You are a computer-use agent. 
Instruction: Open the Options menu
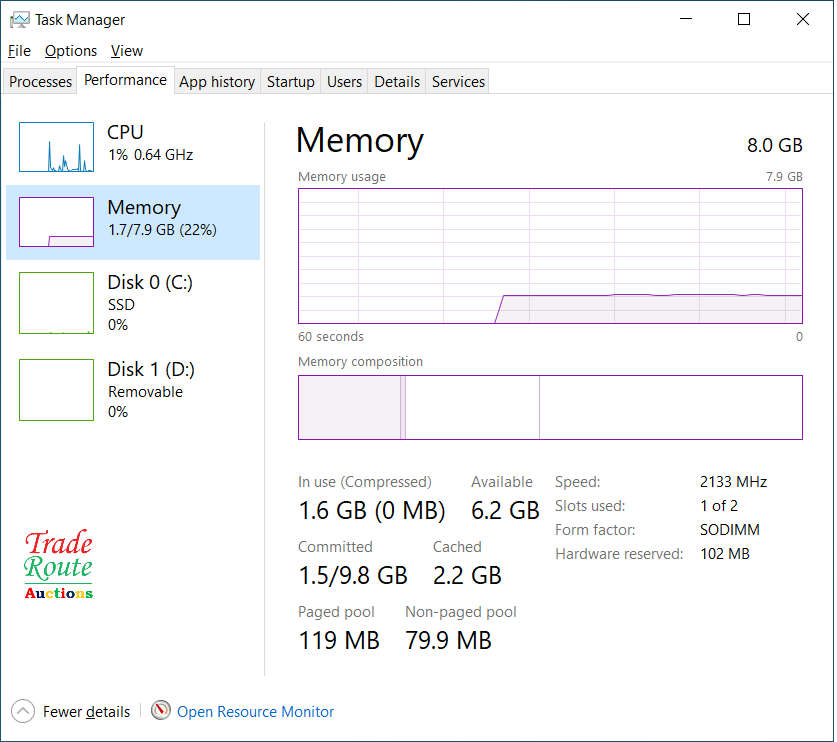71,51
